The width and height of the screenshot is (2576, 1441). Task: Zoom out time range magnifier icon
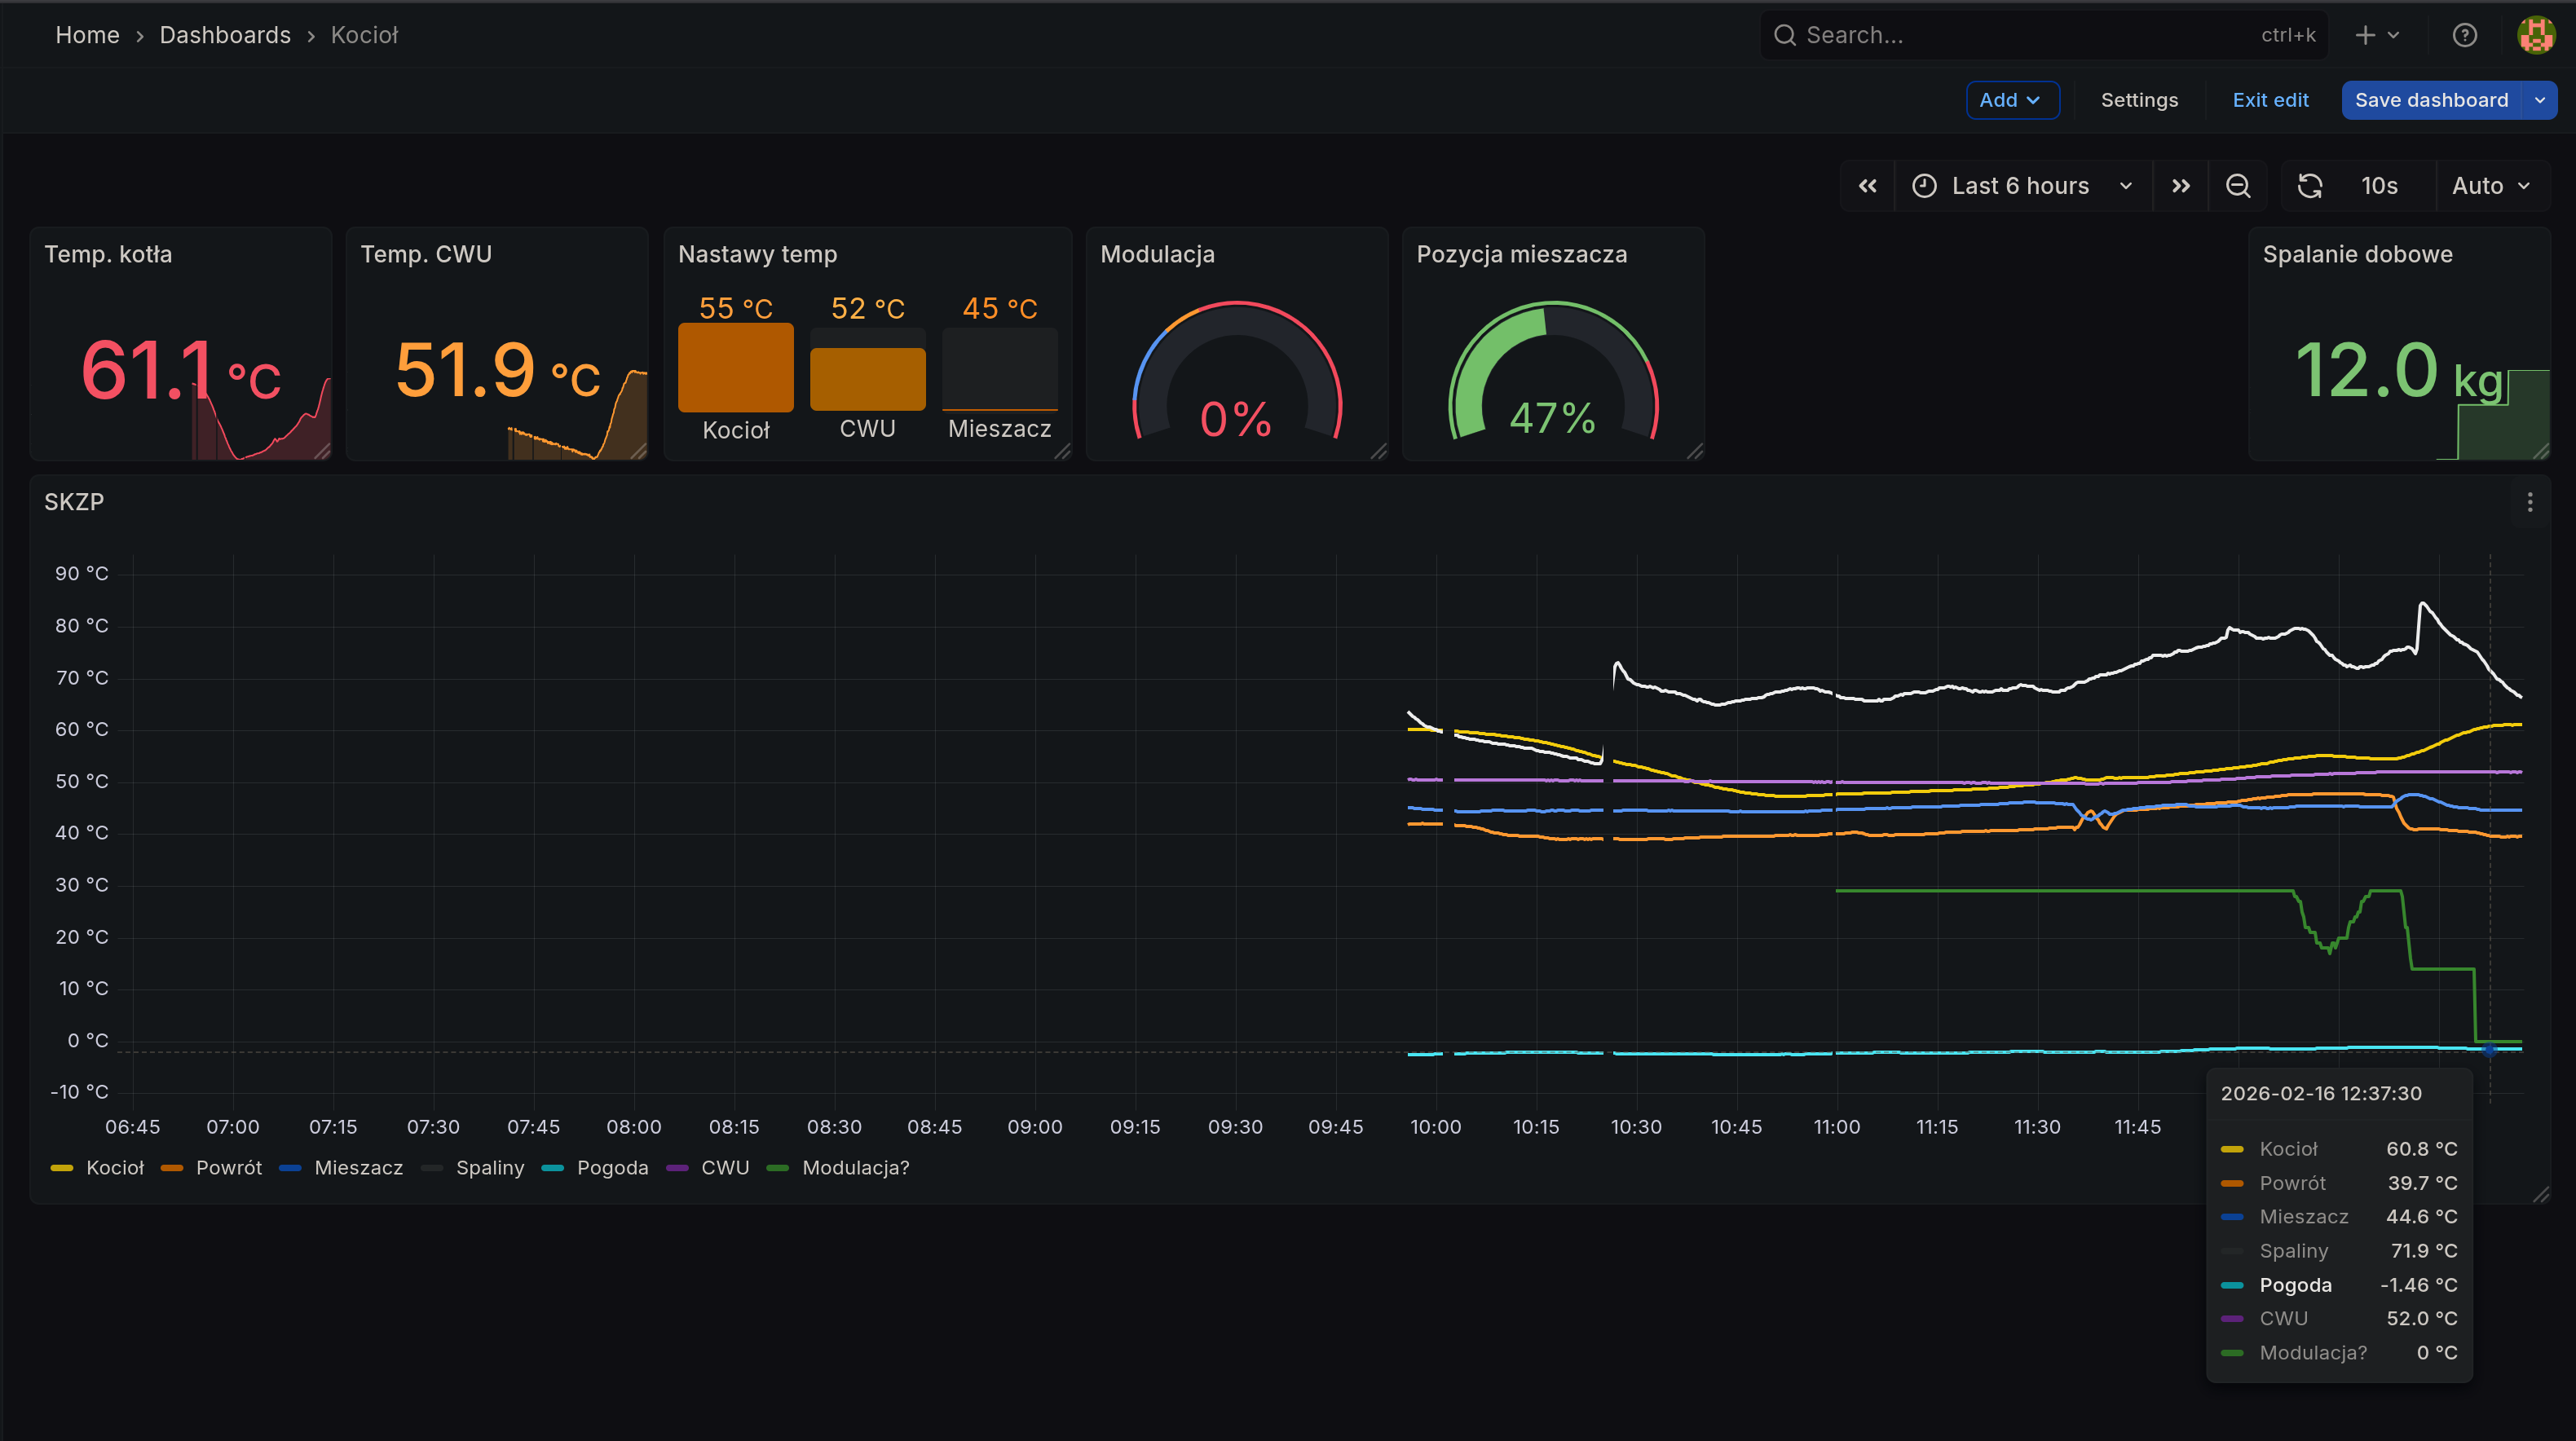point(2238,186)
